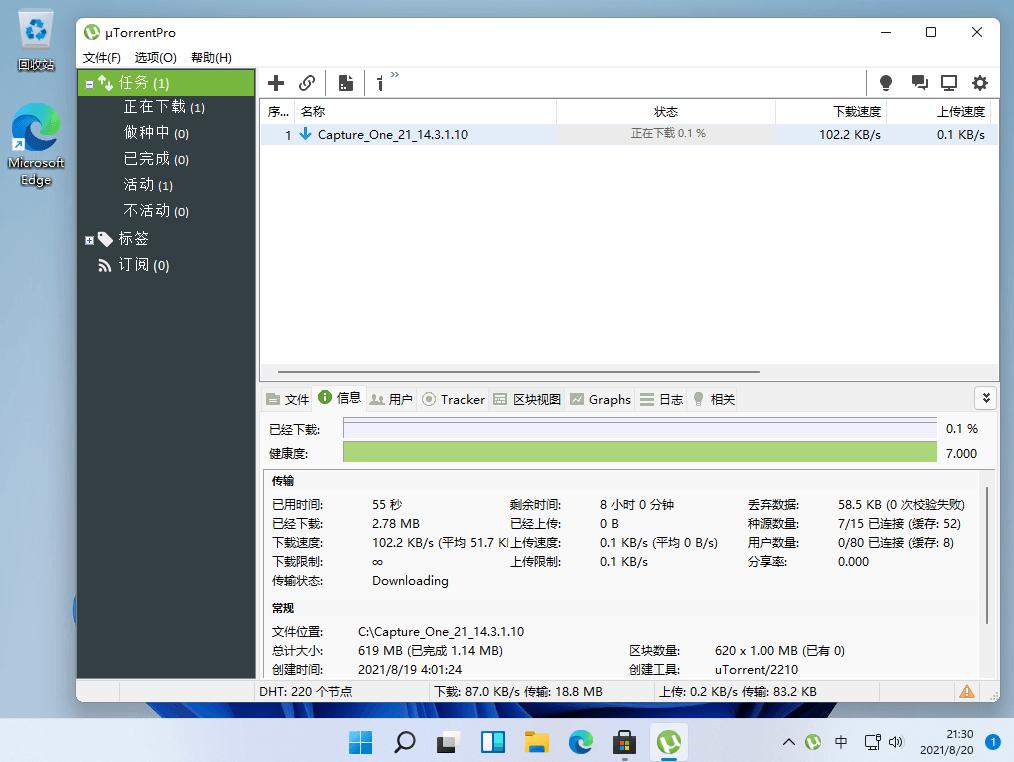The width and height of the screenshot is (1014, 762).
Task: Sort by the 下载速度 column header
Action: (x=830, y=112)
